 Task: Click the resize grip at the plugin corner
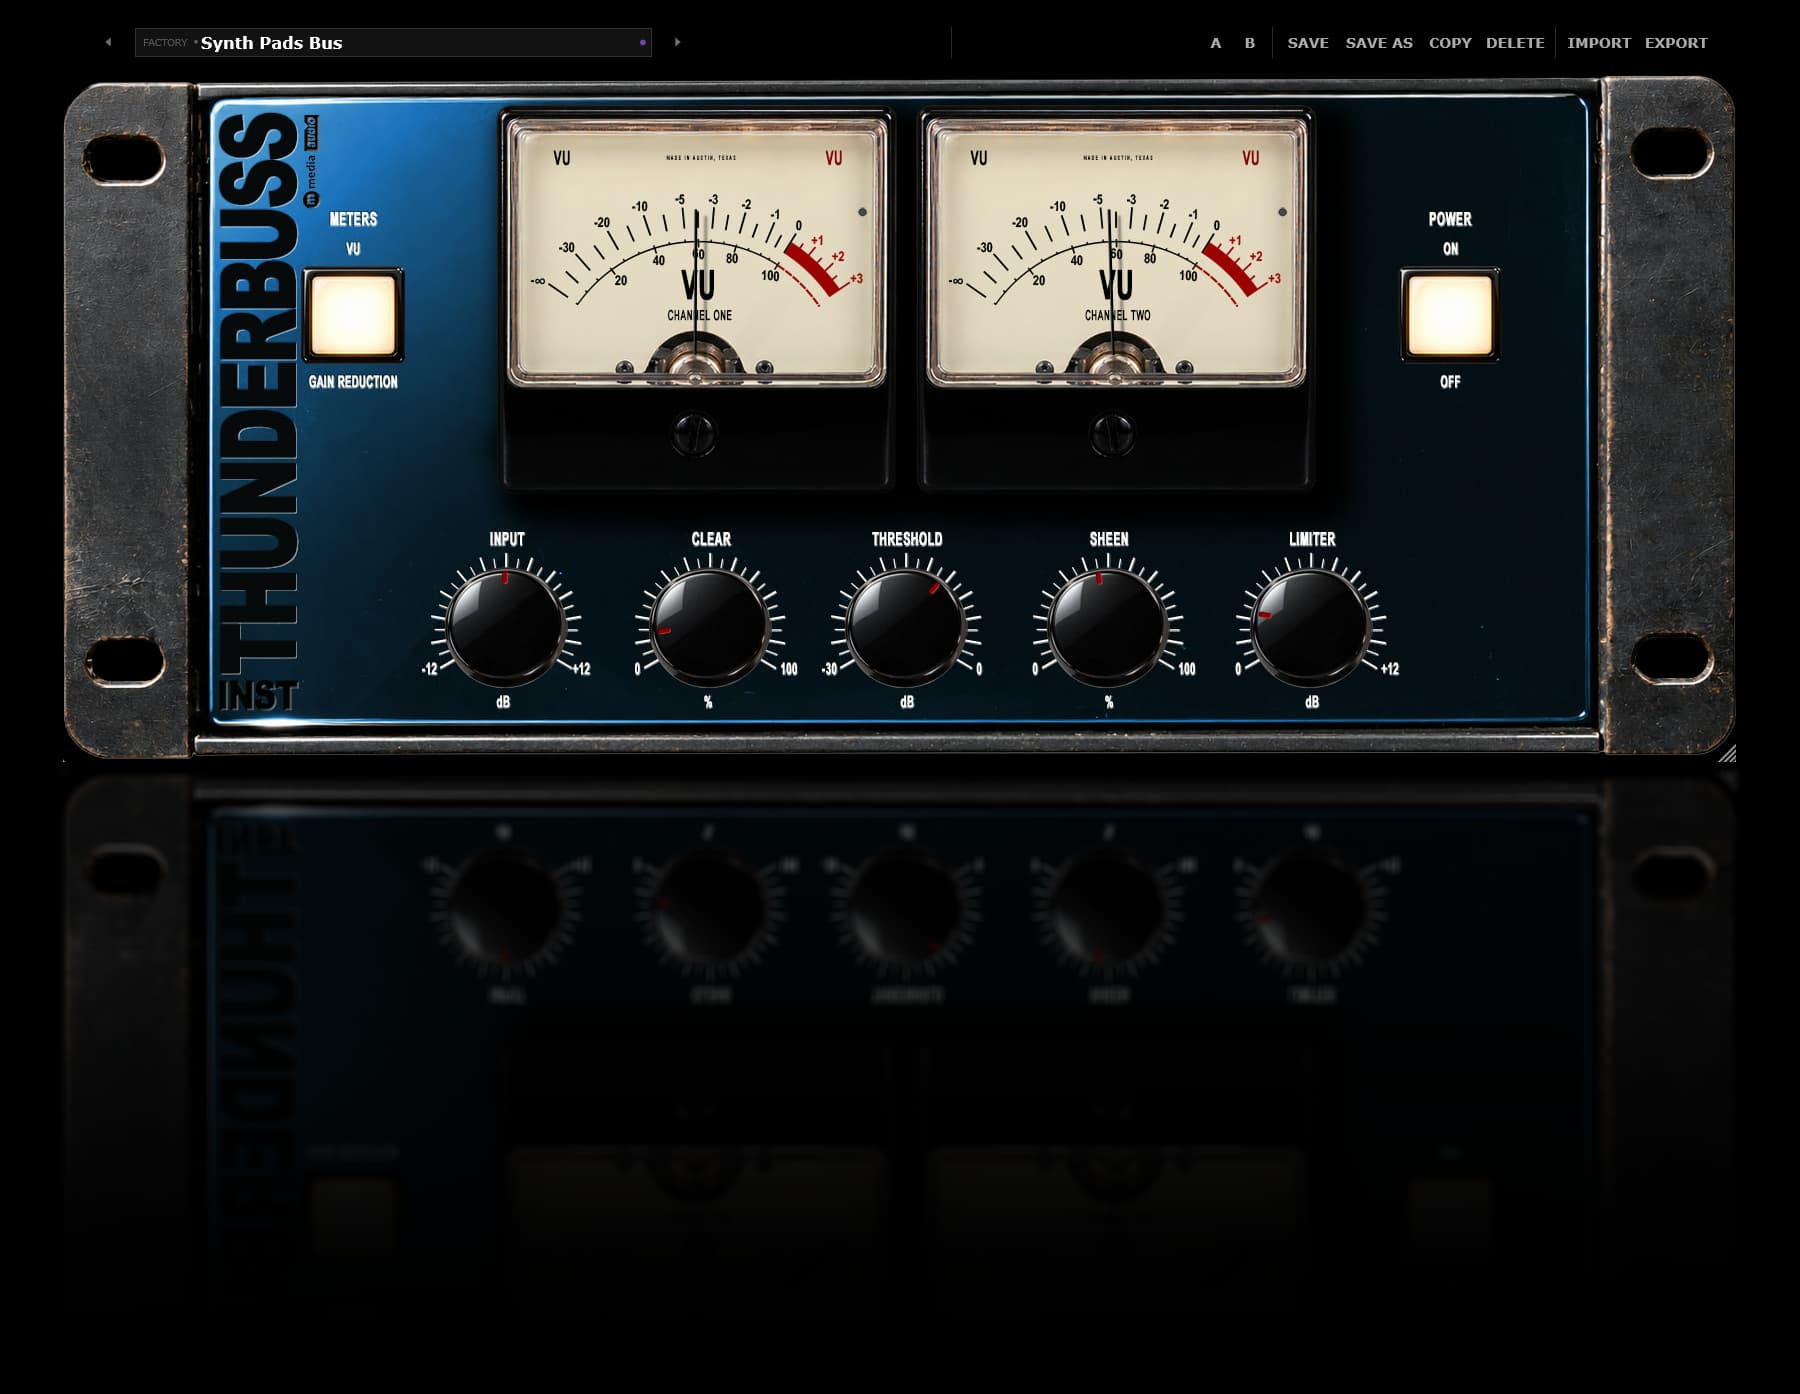click(x=1727, y=753)
